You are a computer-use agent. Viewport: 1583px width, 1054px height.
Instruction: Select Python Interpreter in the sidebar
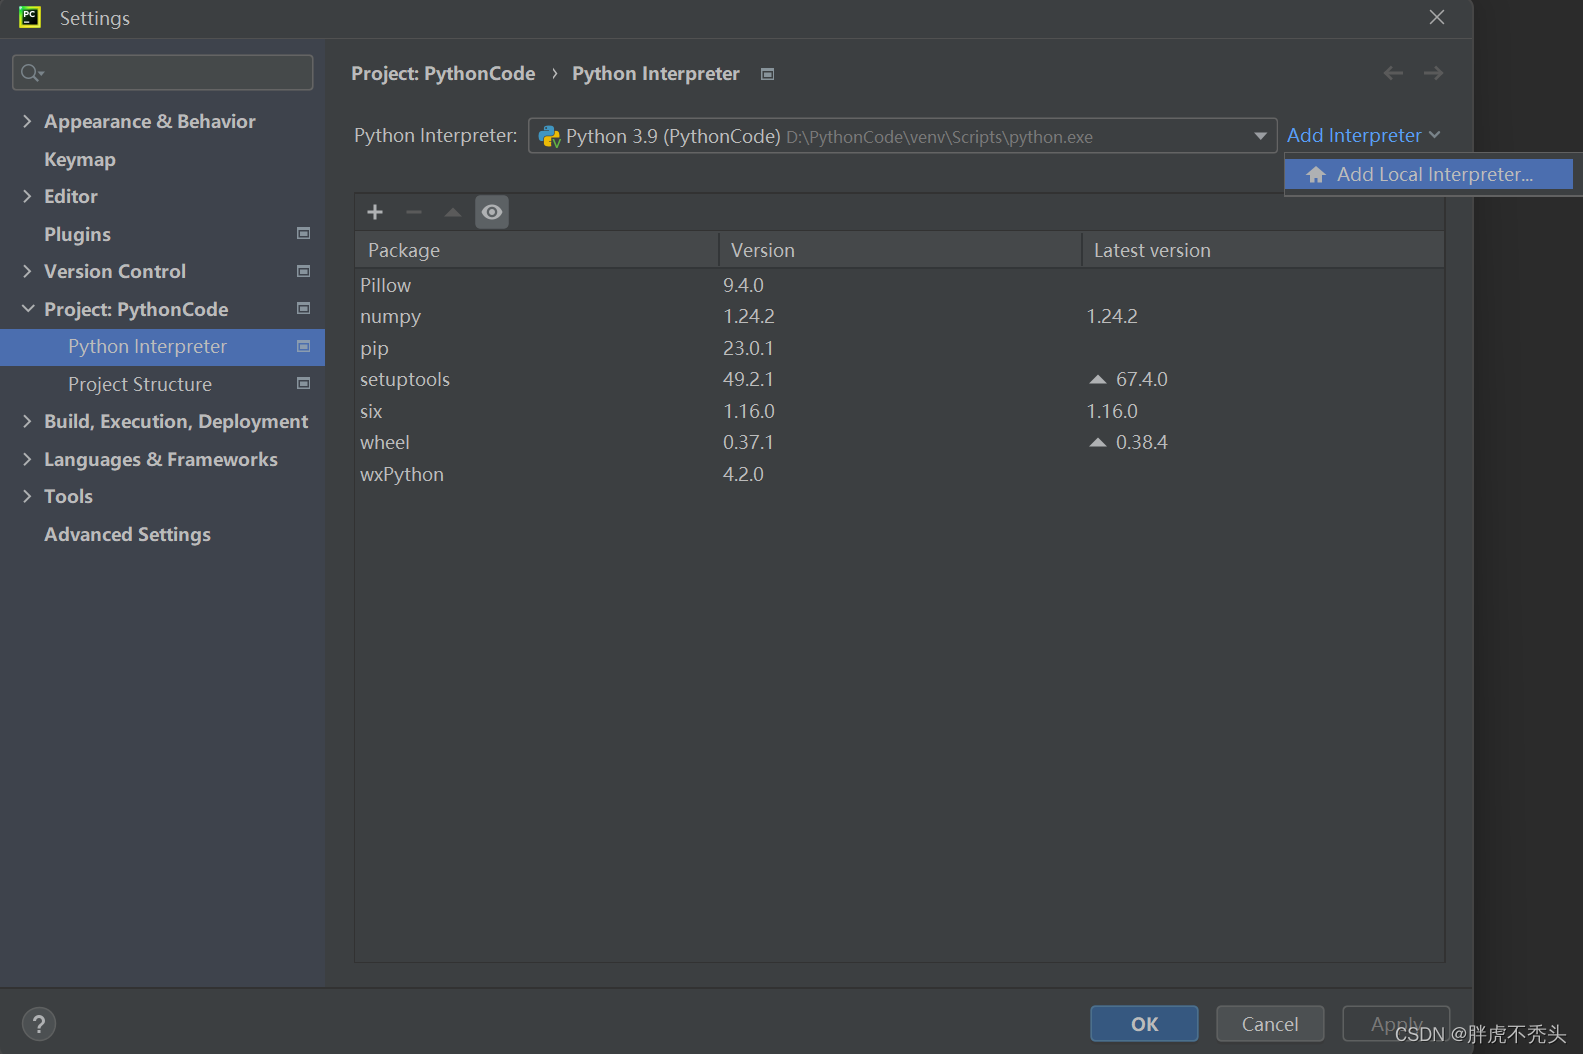tap(162, 346)
